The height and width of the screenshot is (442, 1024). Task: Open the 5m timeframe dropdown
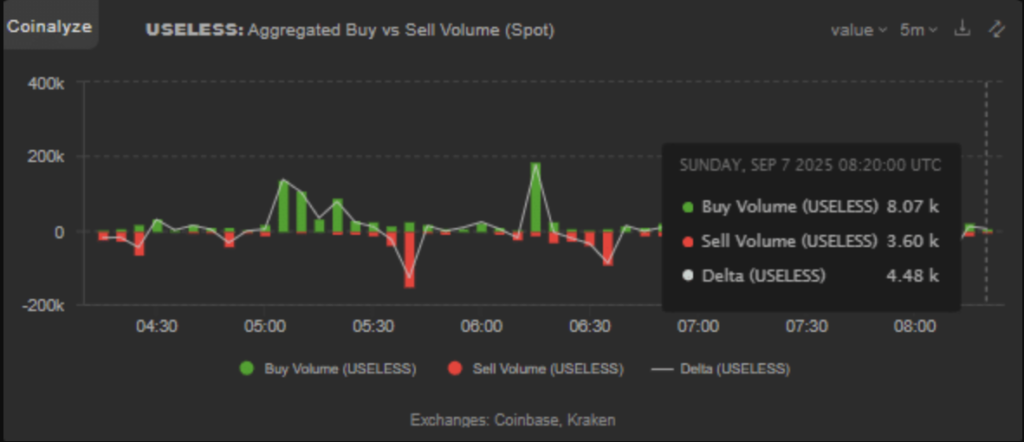918,30
